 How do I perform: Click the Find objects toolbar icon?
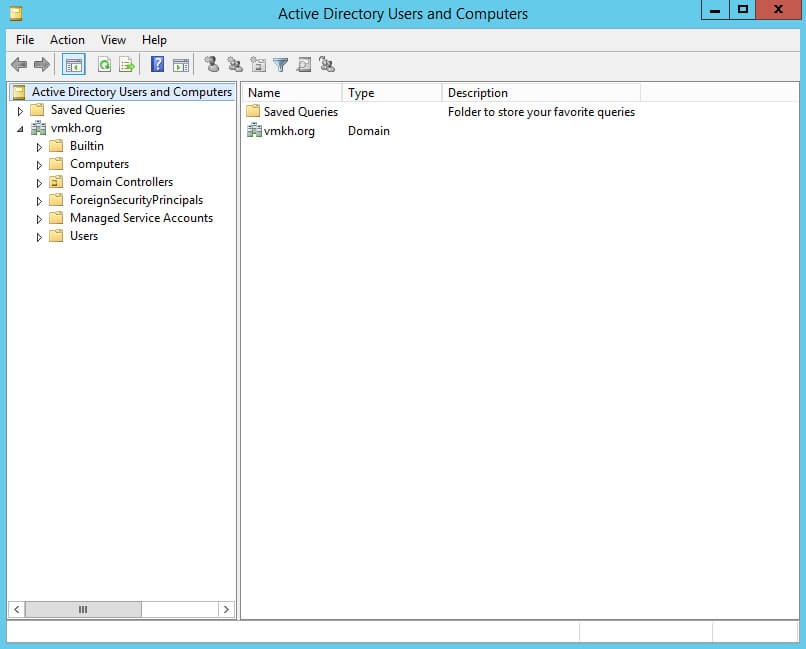[304, 65]
